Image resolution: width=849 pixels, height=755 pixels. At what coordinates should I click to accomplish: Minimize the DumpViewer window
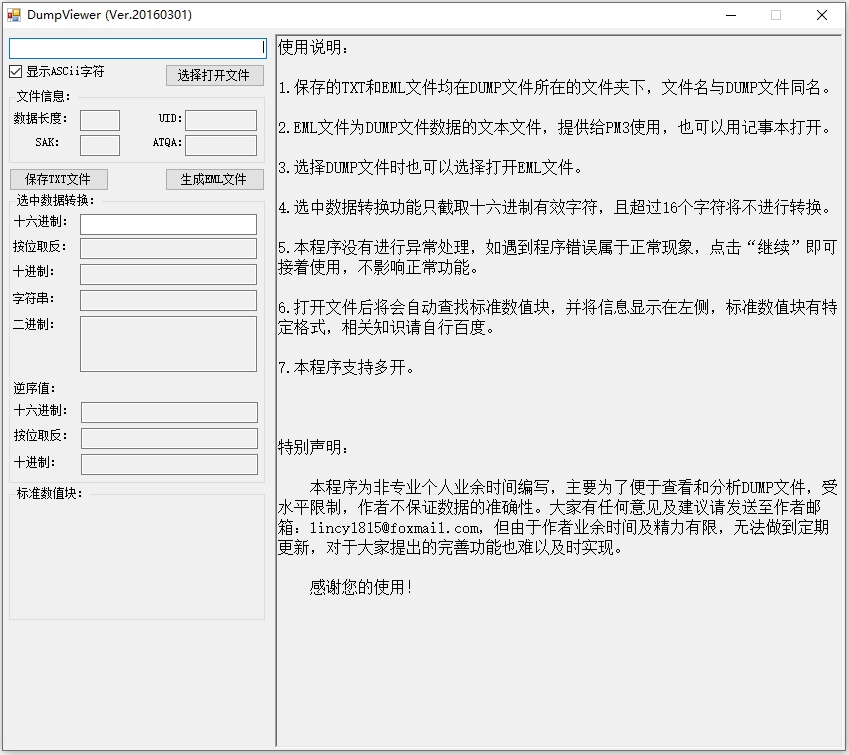coord(731,15)
